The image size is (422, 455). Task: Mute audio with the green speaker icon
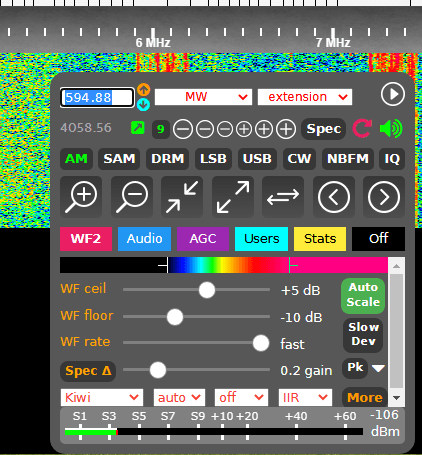391,128
